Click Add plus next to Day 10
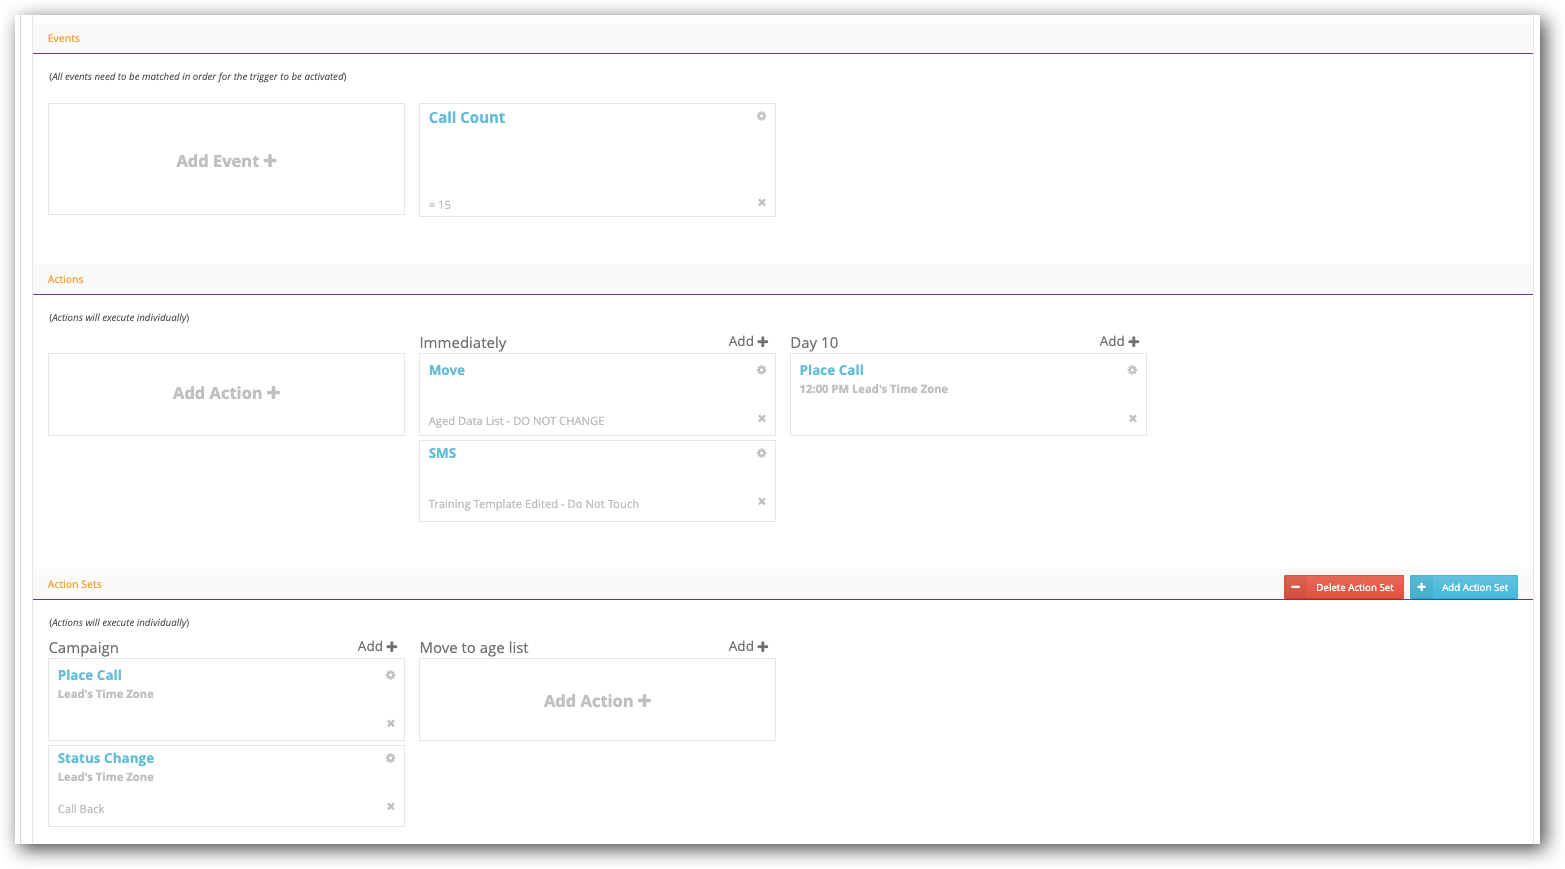1565x869 pixels. [x=1119, y=342]
